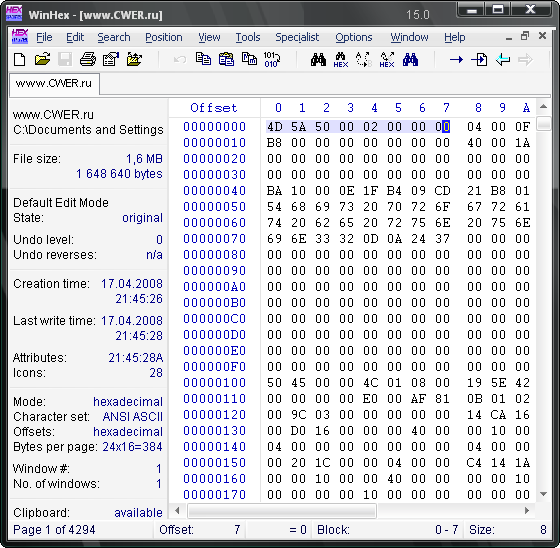Find text with the first binoculars icon
The height and width of the screenshot is (548, 560).
[318, 59]
